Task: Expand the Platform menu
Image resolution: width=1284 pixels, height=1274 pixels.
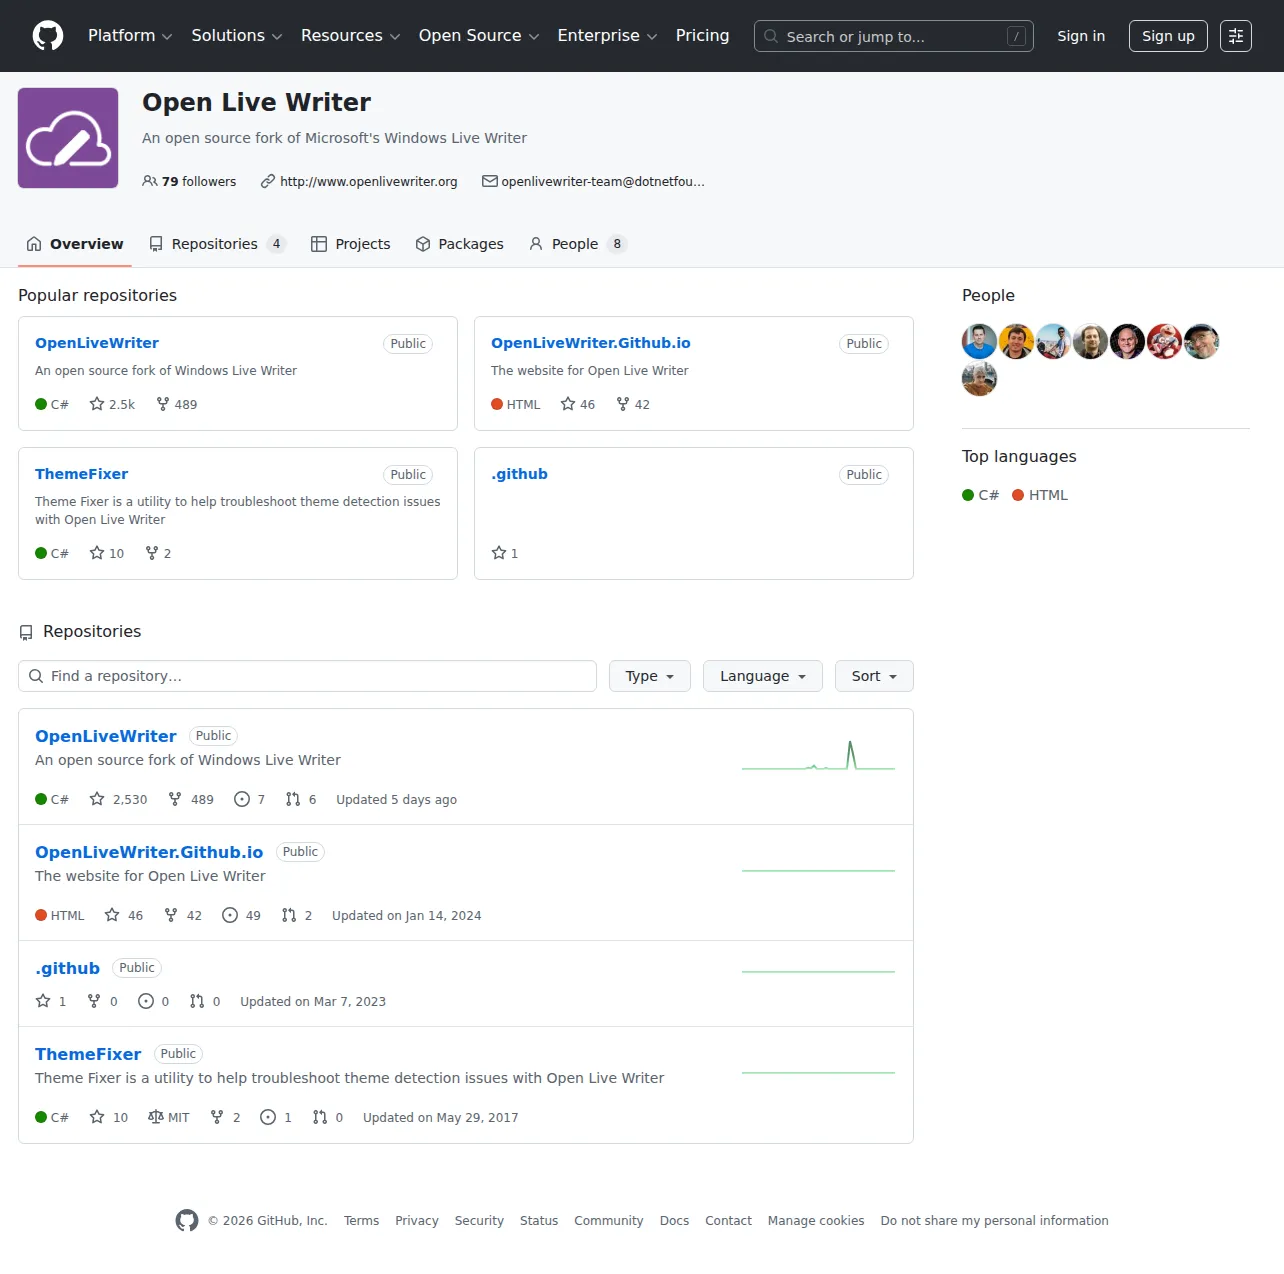Action: click(x=130, y=36)
